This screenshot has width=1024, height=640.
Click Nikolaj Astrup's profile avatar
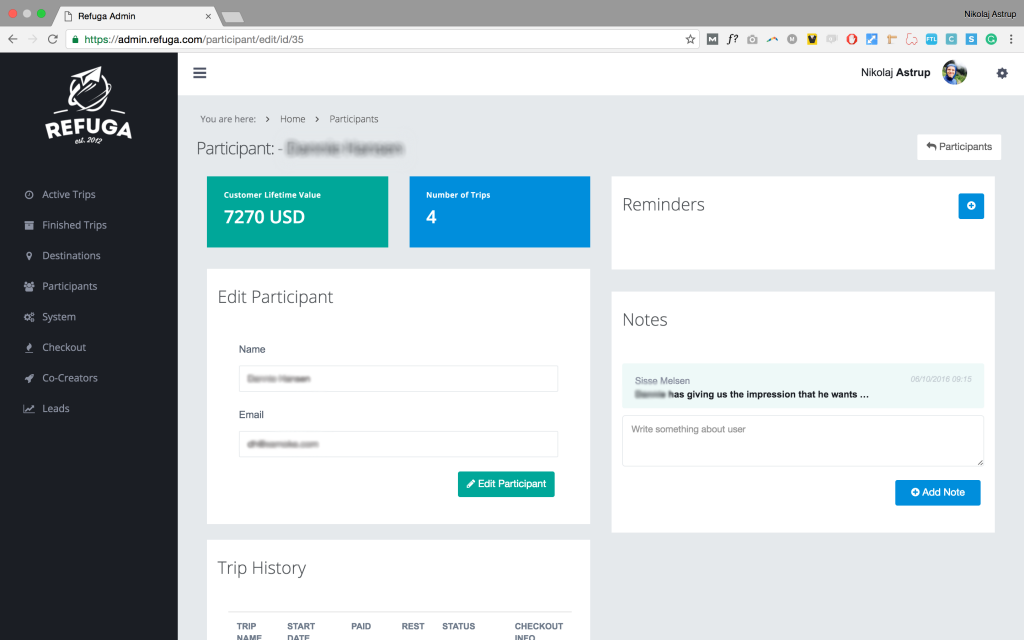tap(954, 72)
